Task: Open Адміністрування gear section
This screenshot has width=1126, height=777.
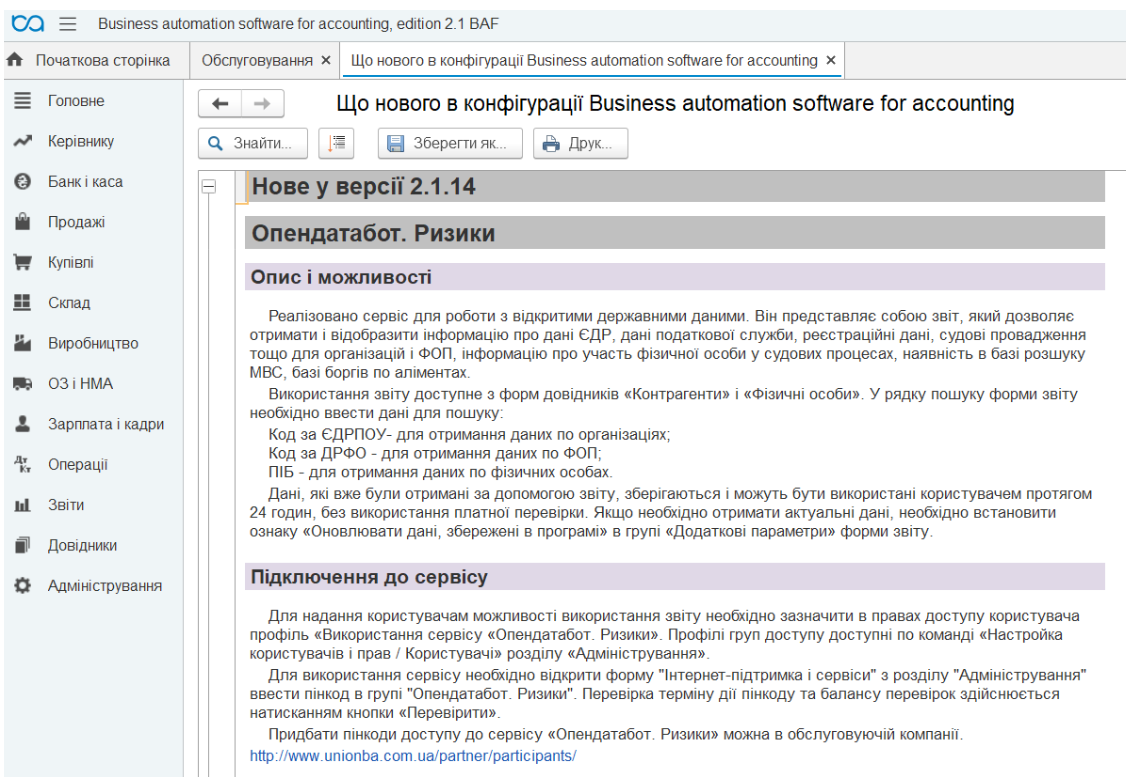Action: click(x=105, y=586)
